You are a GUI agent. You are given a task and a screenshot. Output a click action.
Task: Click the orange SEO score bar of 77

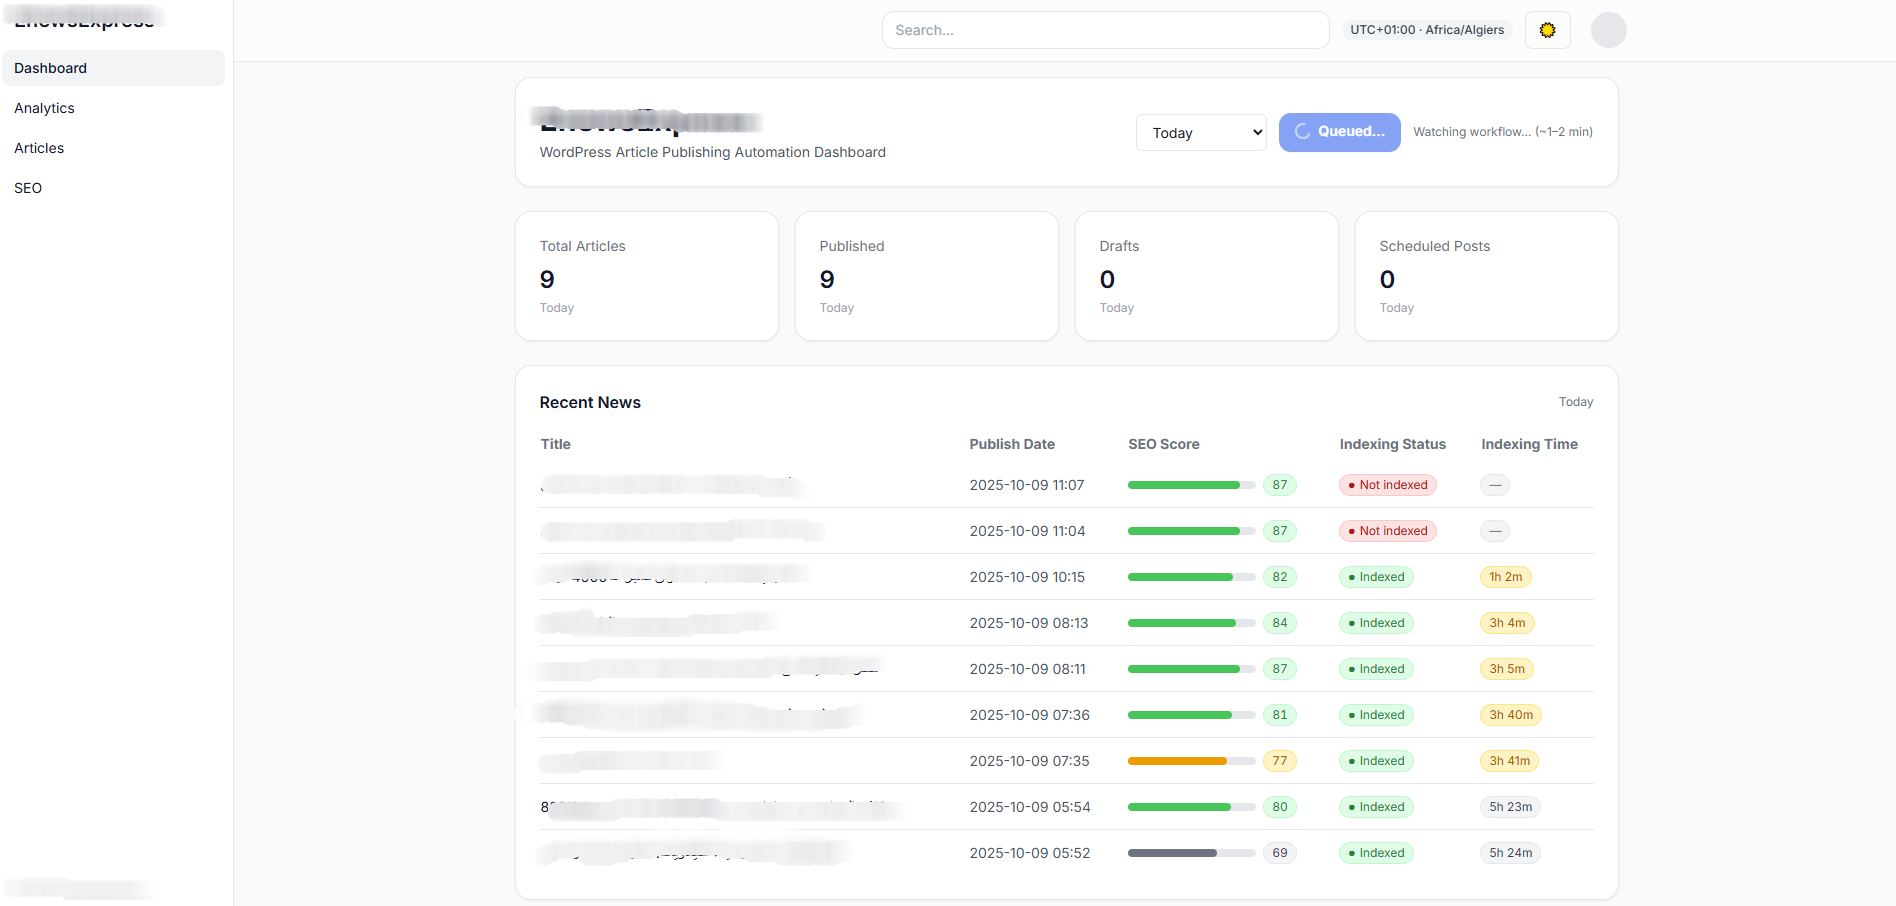1177,761
